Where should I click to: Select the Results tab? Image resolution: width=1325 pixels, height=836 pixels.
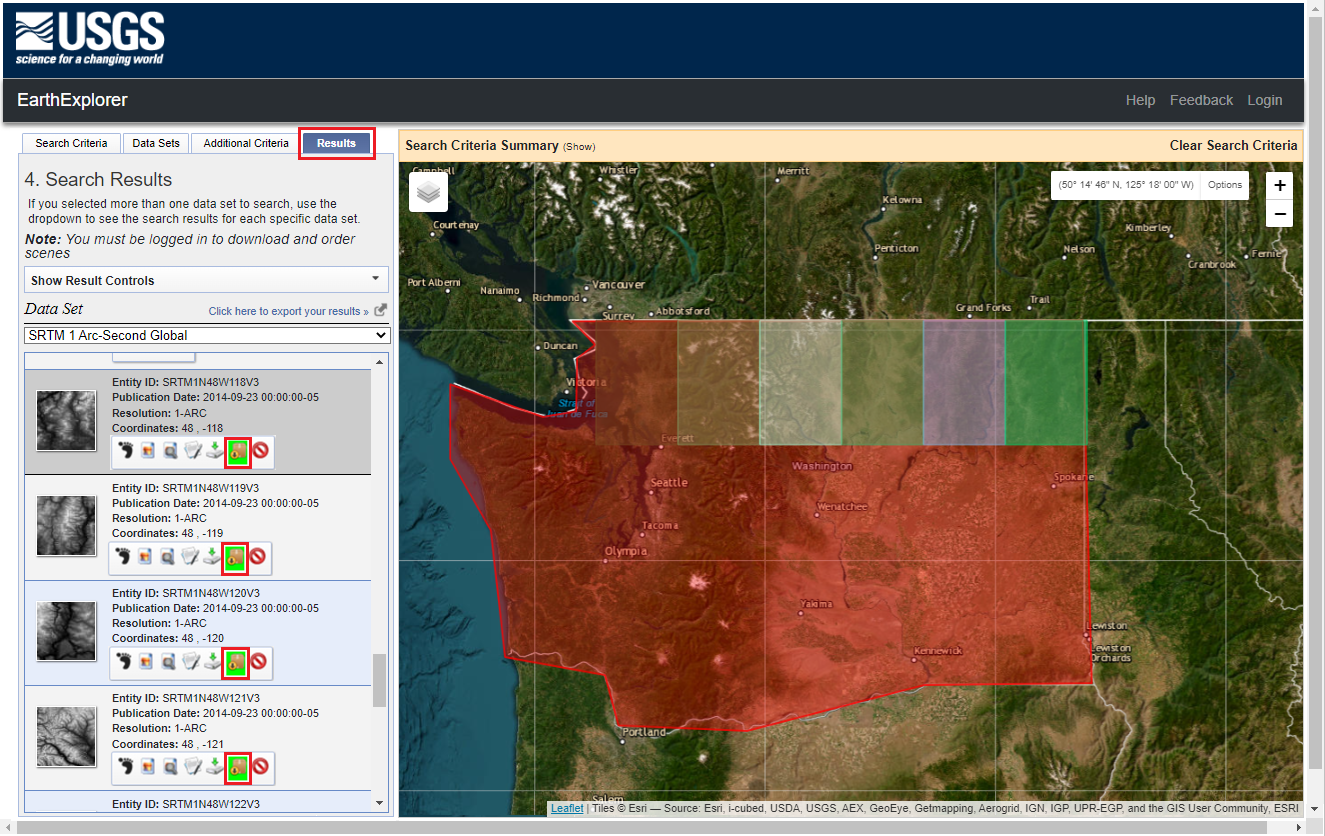click(336, 143)
